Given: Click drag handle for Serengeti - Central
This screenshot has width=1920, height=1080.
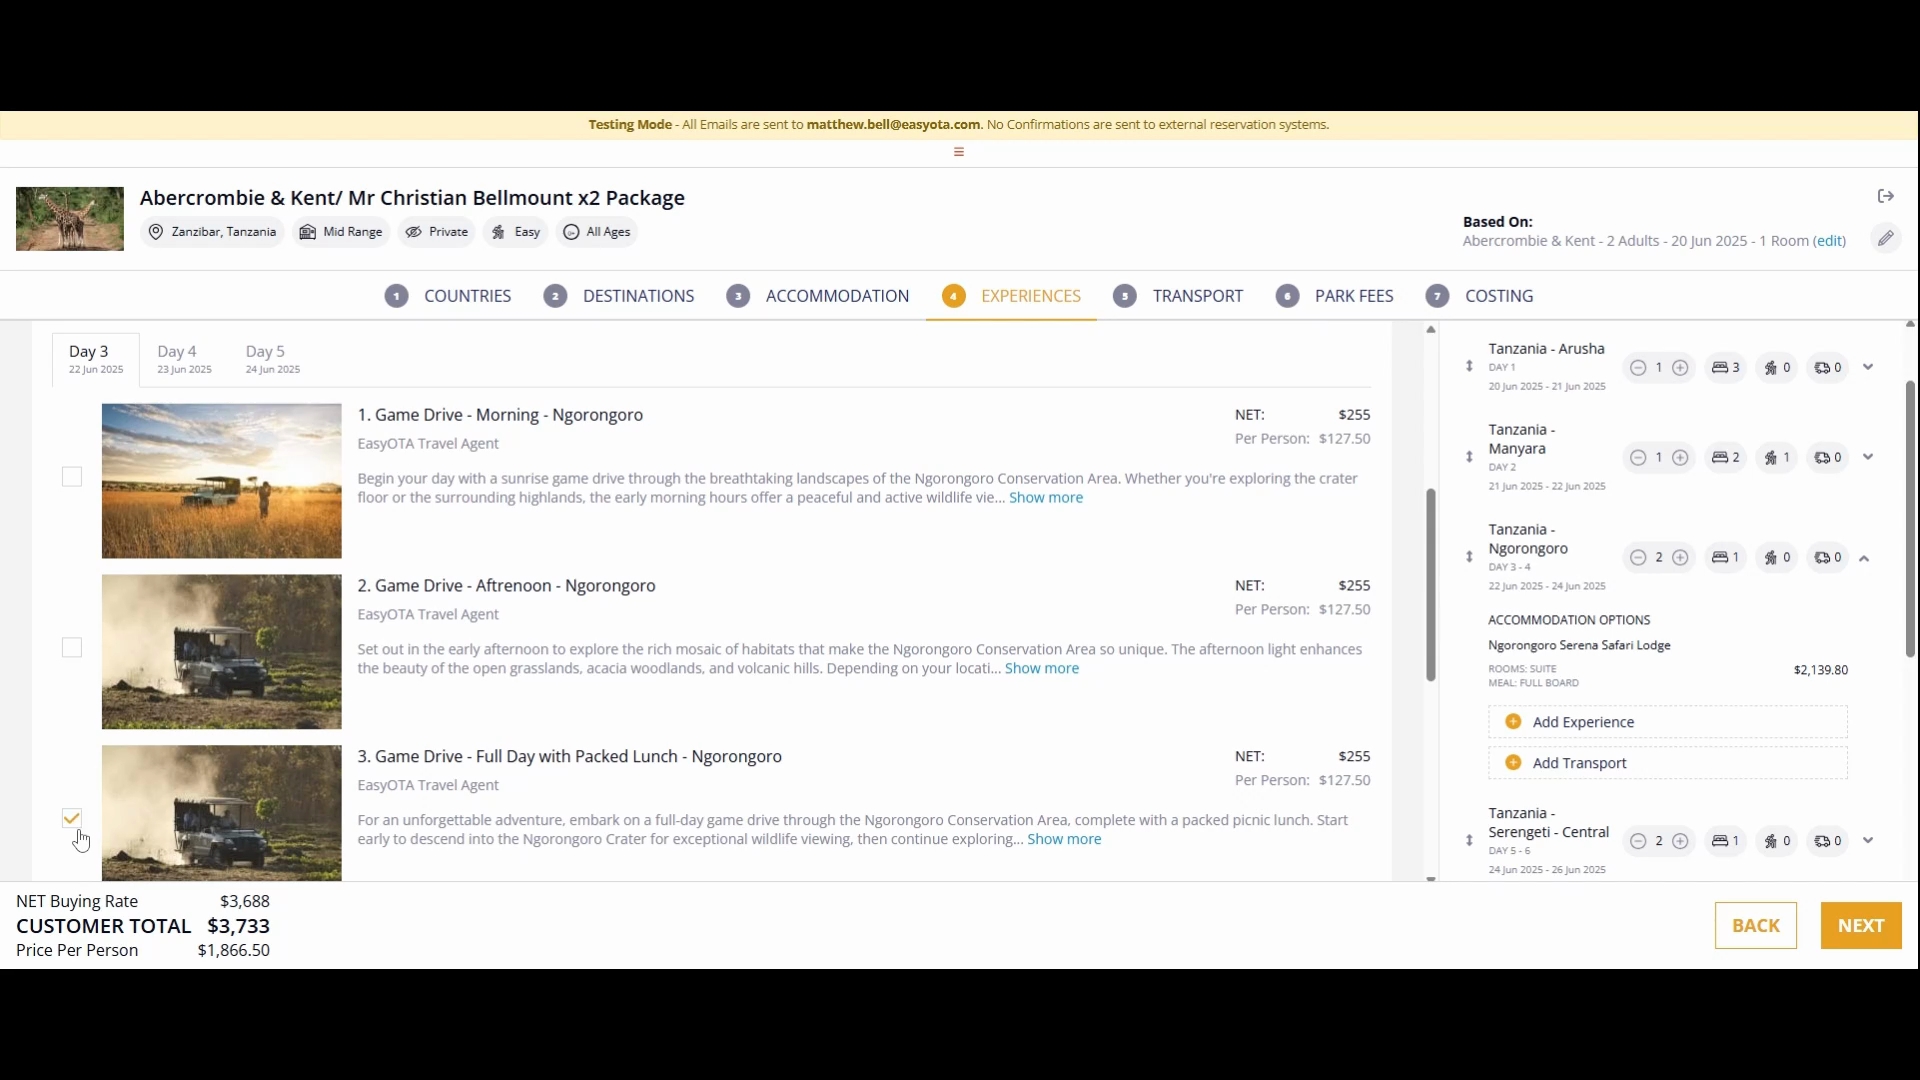Looking at the screenshot, I should pos(1469,841).
